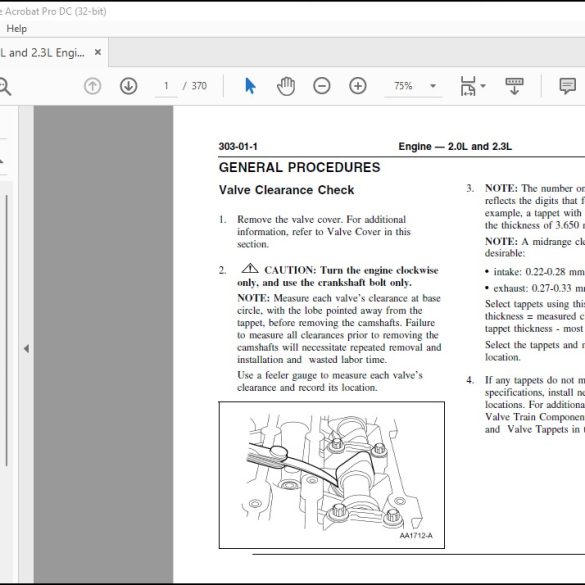Click the Find text magnifier icon
This screenshot has height=585, width=585.
tap(4, 86)
